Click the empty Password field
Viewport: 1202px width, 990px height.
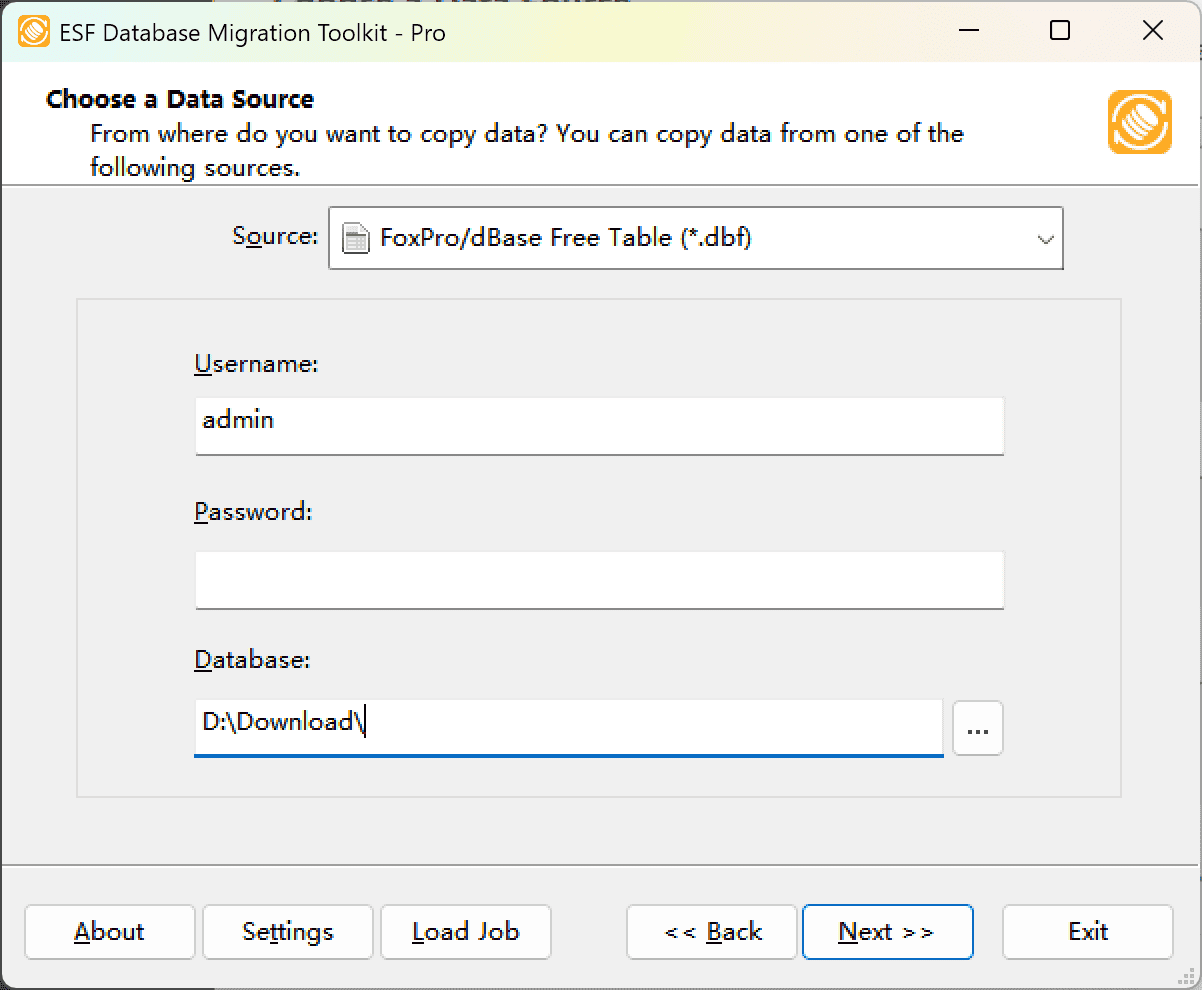tap(598, 580)
